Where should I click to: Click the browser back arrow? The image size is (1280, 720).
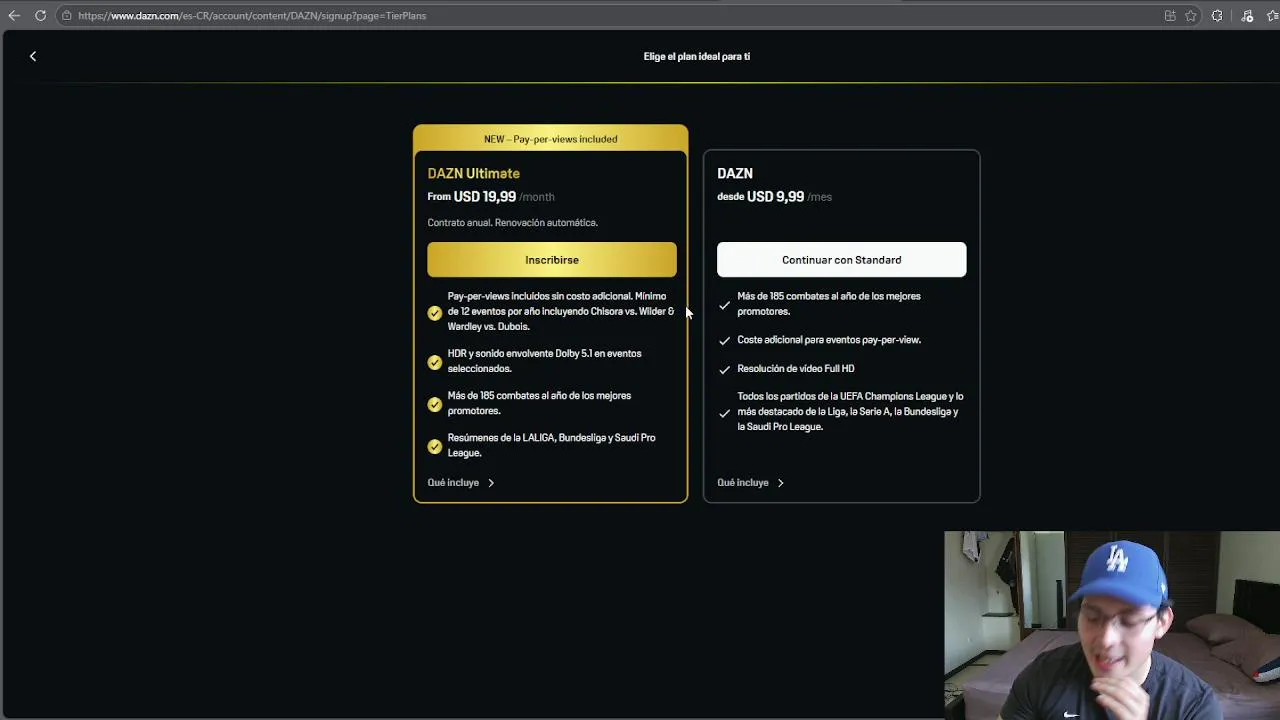pos(14,16)
